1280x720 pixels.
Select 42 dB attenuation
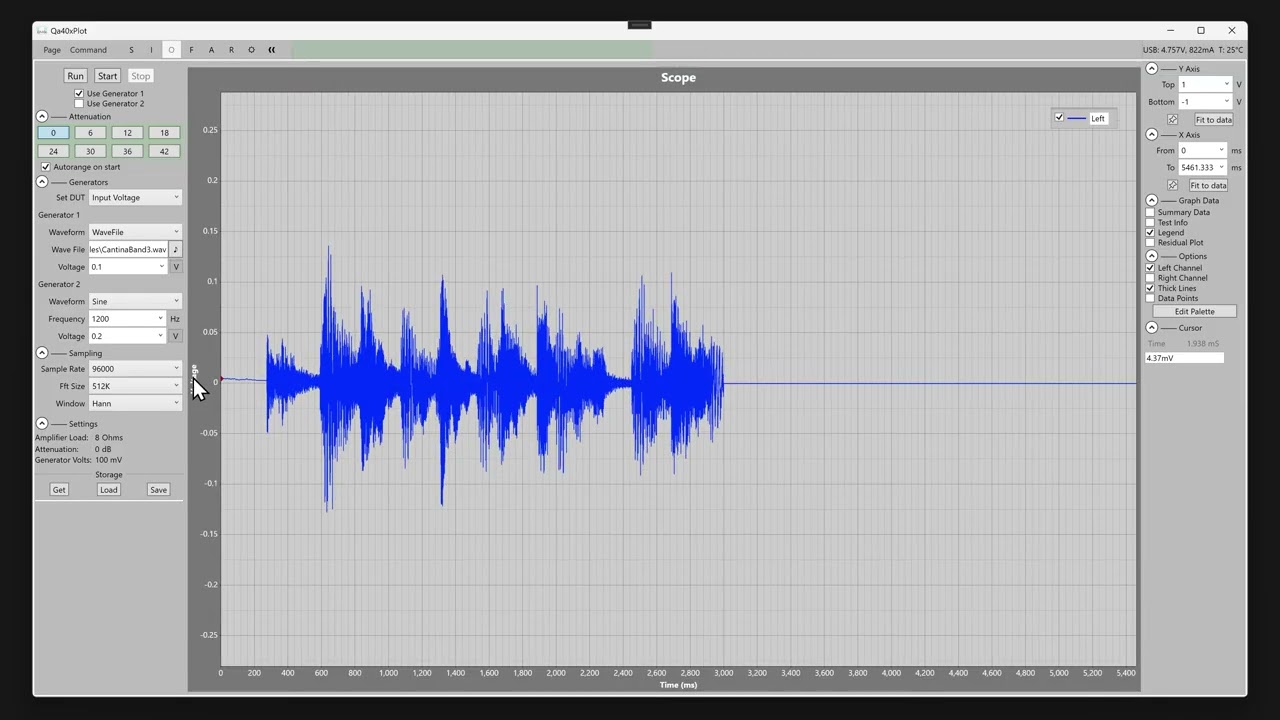[164, 151]
